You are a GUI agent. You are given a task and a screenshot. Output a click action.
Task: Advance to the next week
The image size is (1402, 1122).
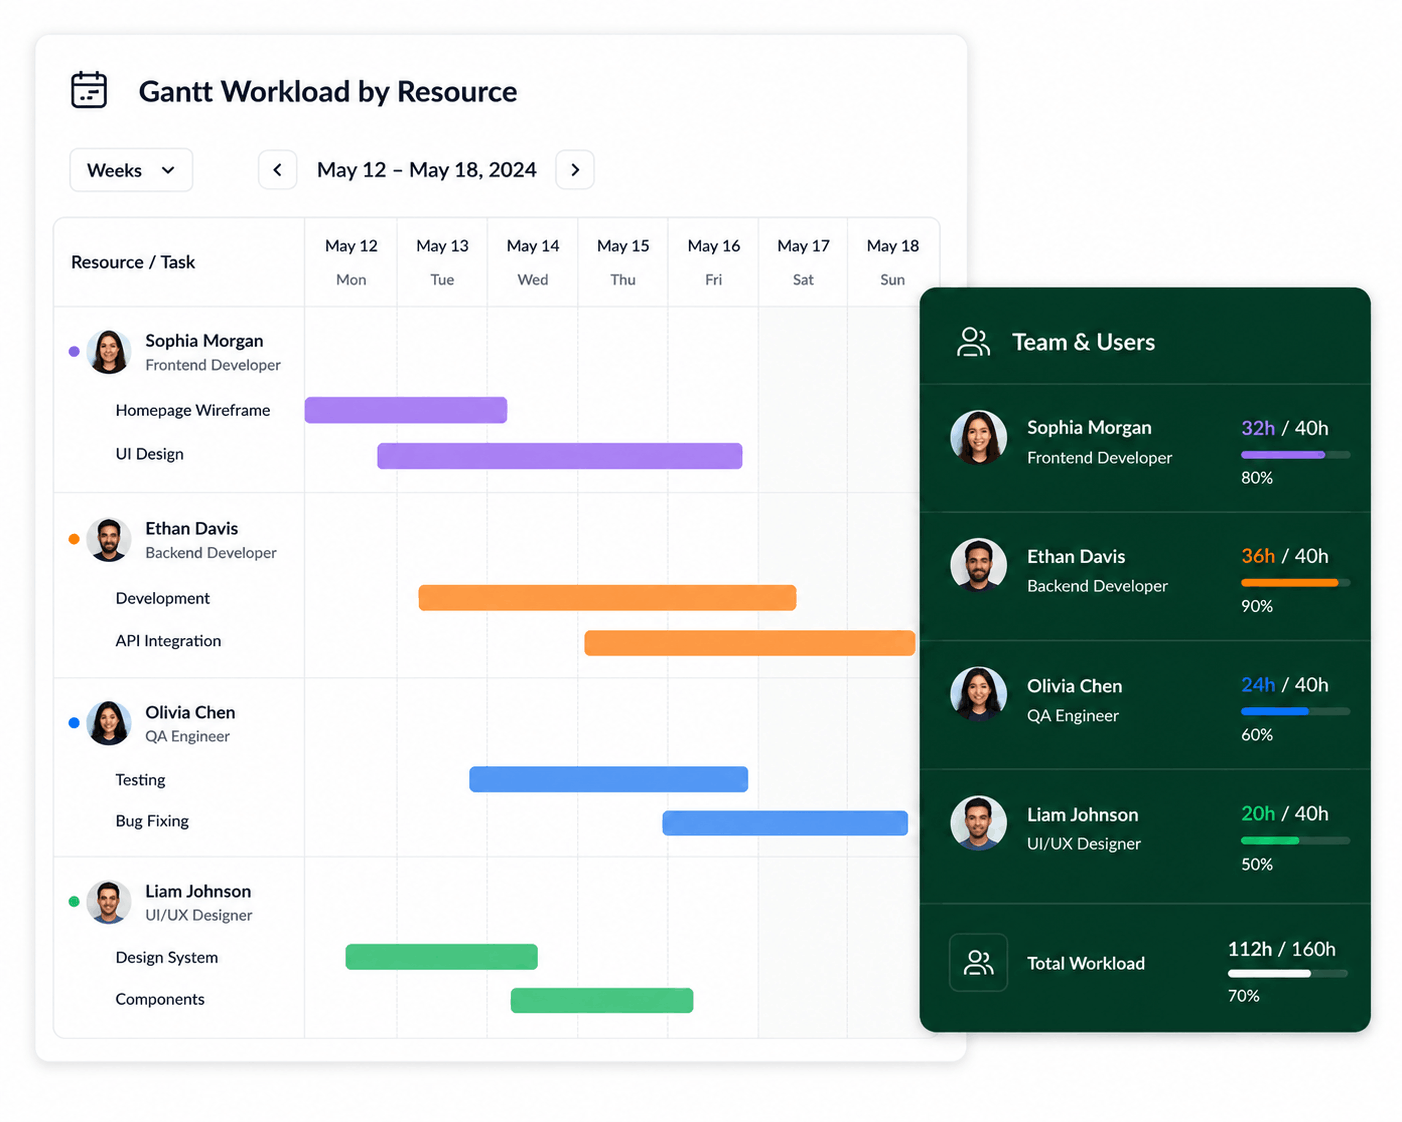pyautogui.click(x=575, y=170)
